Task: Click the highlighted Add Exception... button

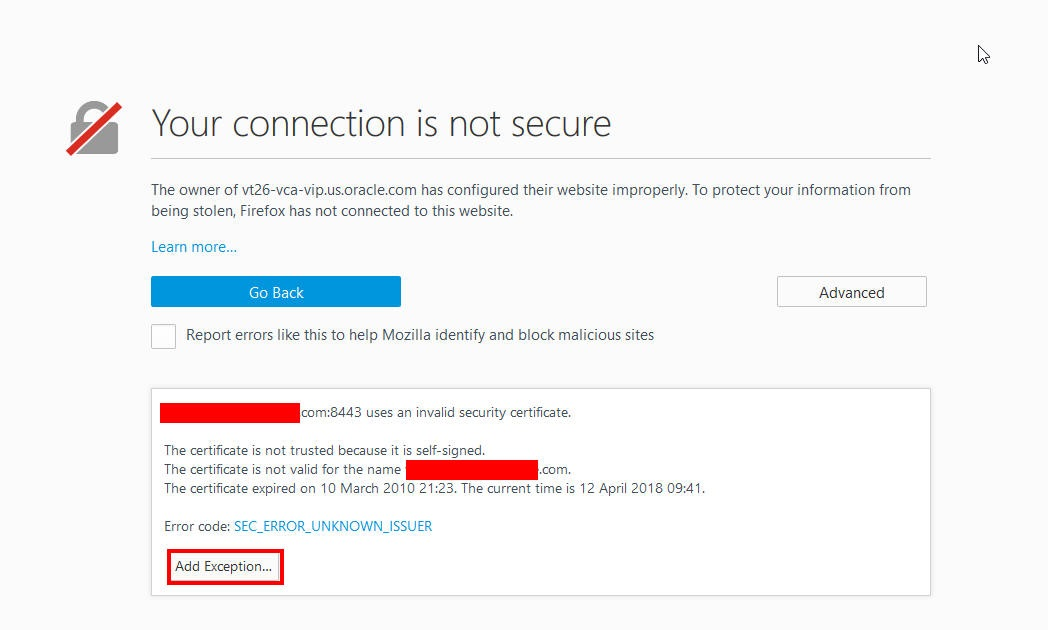Action: (x=224, y=566)
